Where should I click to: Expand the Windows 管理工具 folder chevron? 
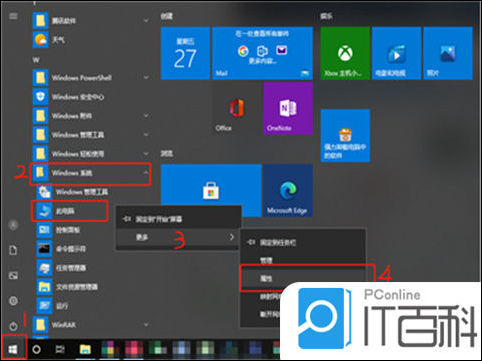point(146,135)
